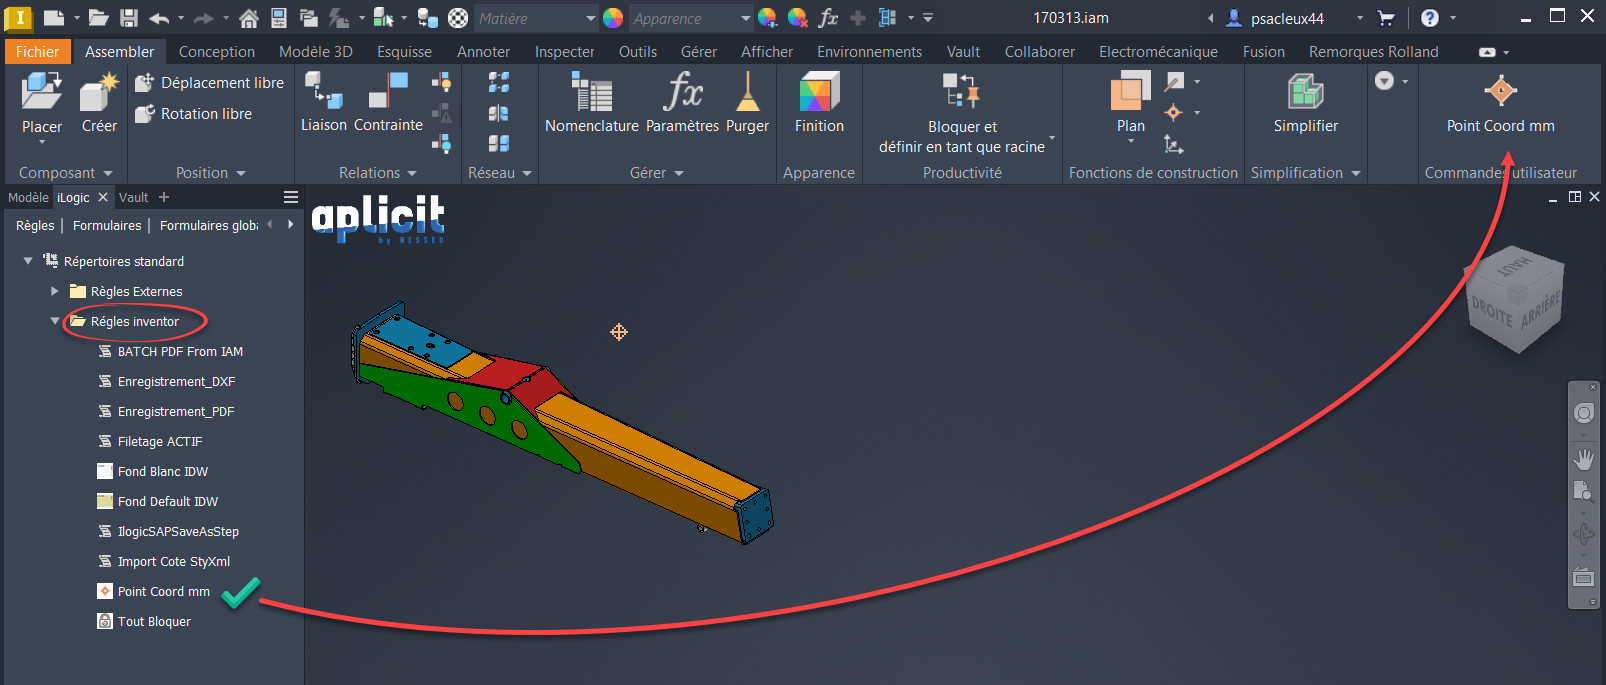Image resolution: width=1606 pixels, height=685 pixels.
Task: Click the Déplacement libre button
Action: tap(211, 83)
